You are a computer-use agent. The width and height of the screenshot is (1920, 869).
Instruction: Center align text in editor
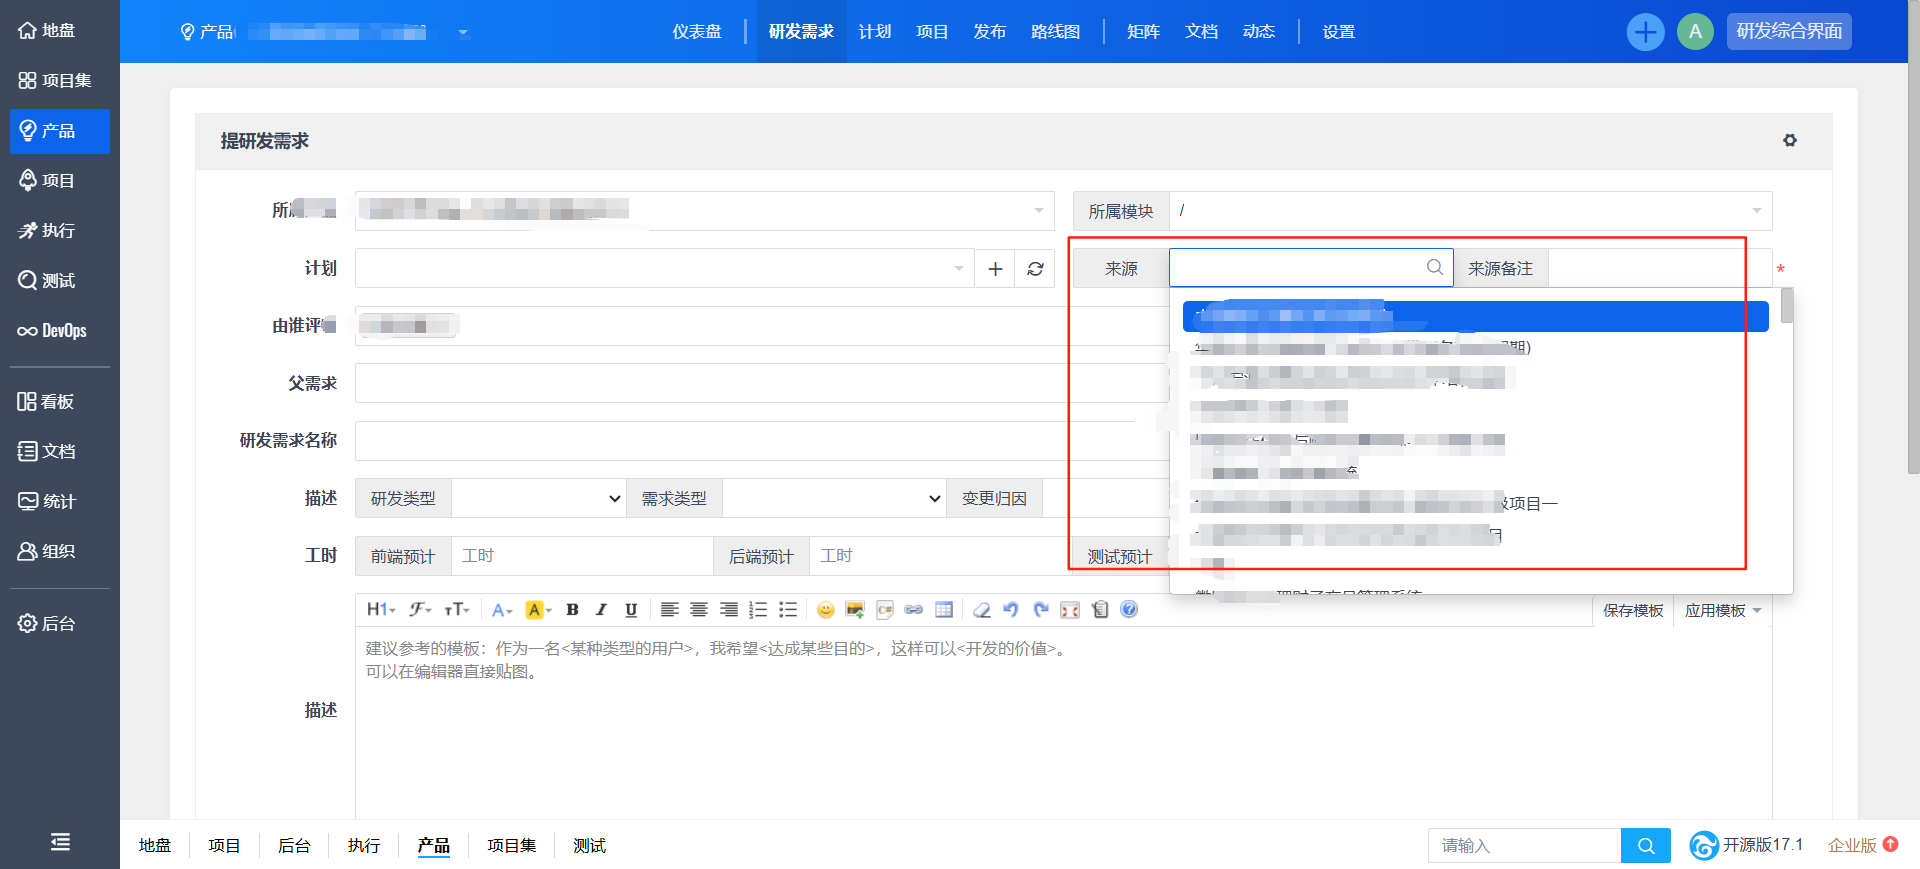699,610
